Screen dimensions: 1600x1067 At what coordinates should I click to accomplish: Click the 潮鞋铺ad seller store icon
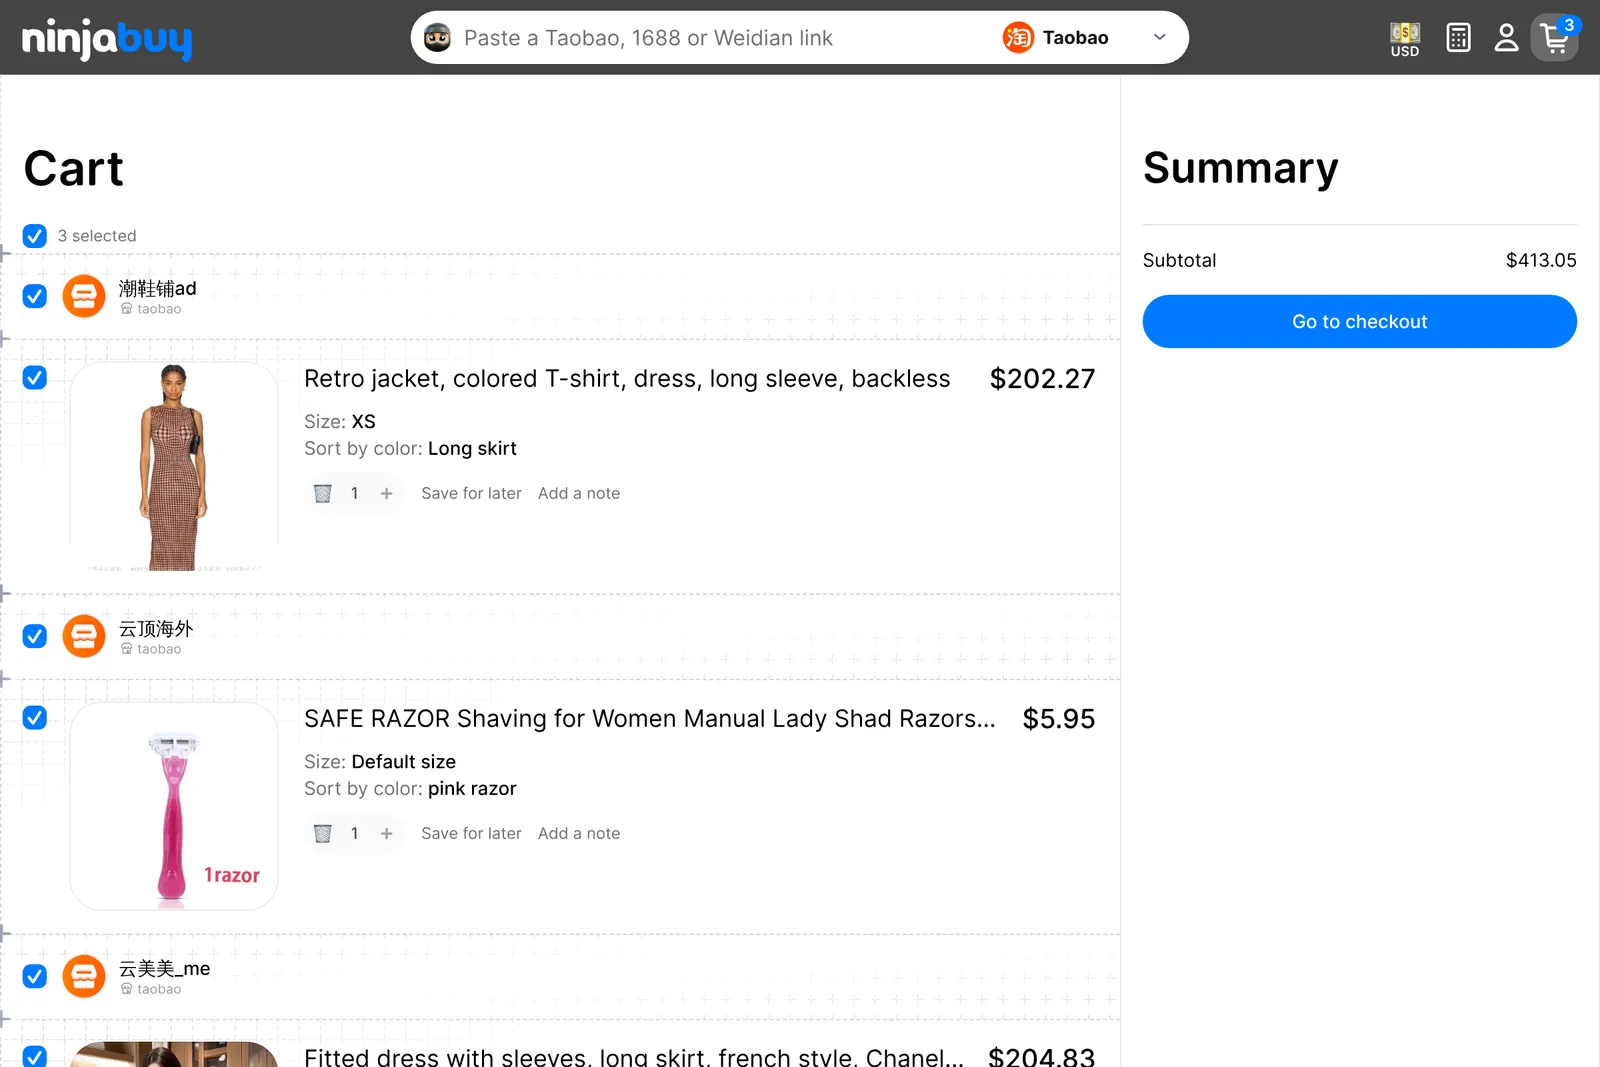pos(84,296)
